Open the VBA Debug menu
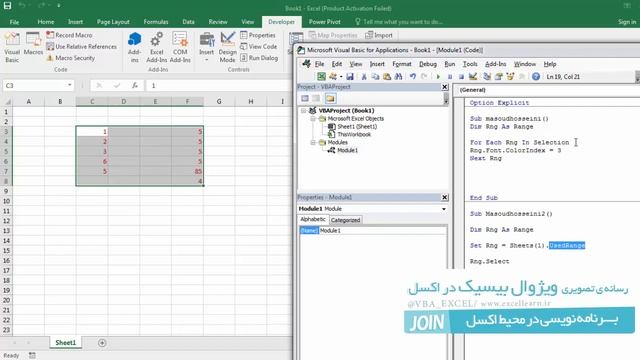The height and width of the screenshot is (360, 640). click(x=428, y=64)
